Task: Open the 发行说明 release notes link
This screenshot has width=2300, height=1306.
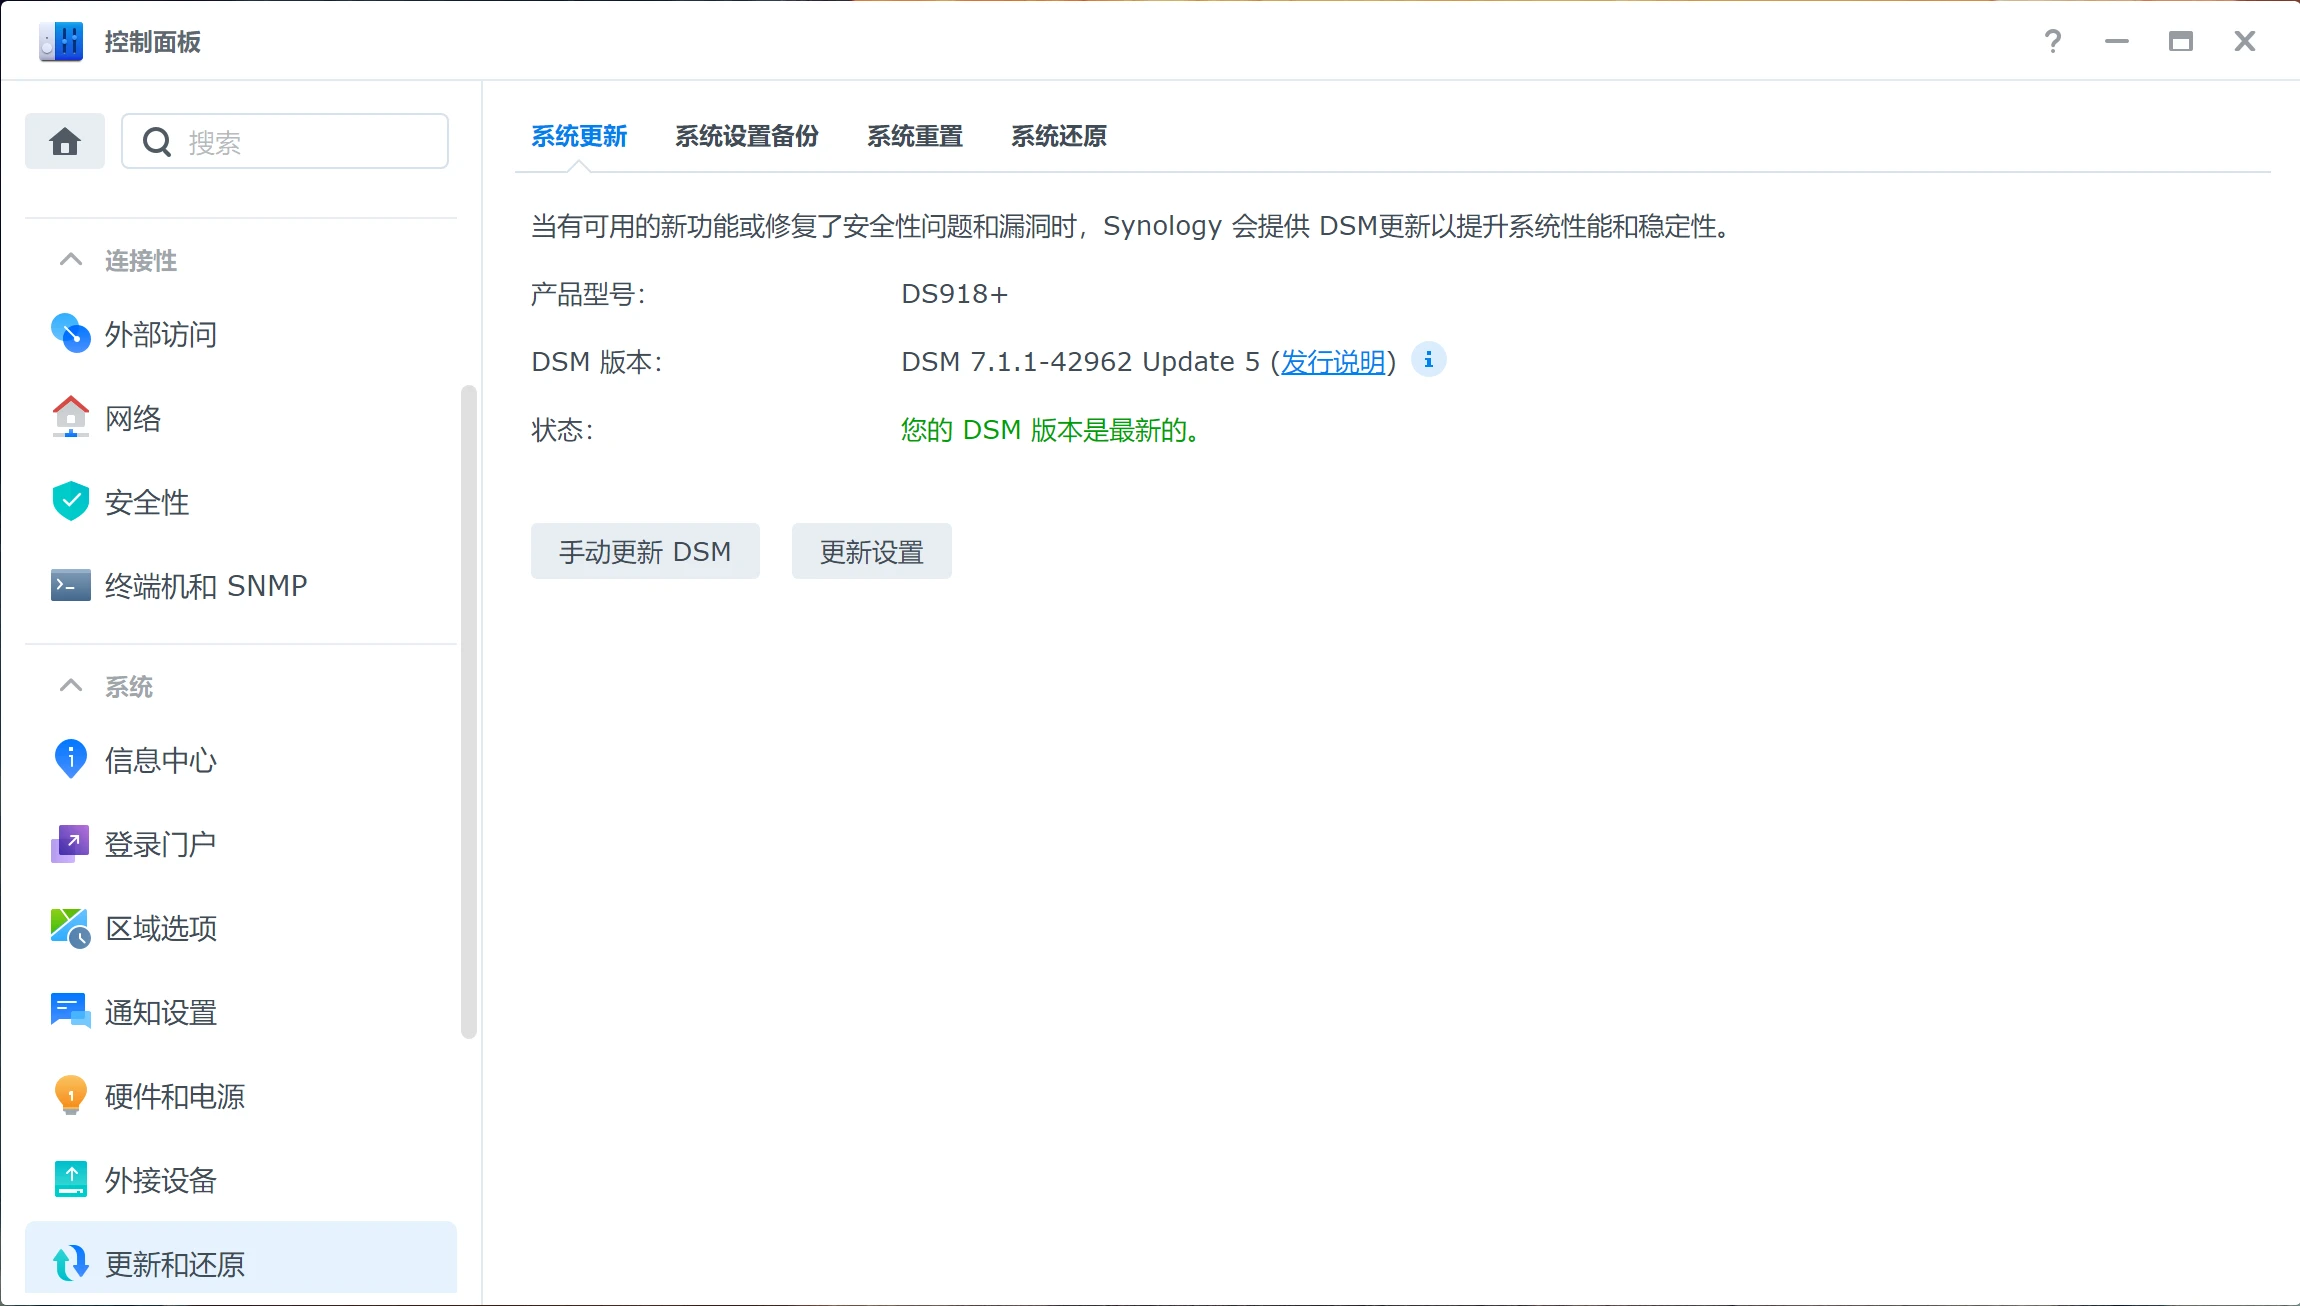Action: (x=1333, y=362)
